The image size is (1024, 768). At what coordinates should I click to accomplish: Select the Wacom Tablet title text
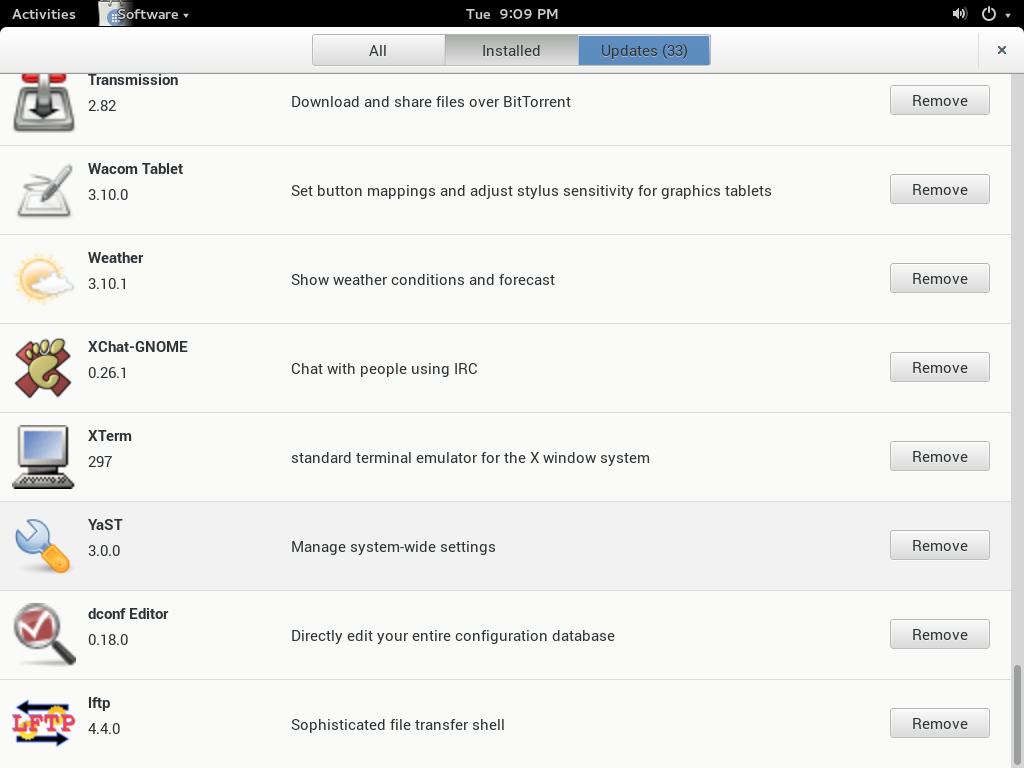[x=136, y=168]
